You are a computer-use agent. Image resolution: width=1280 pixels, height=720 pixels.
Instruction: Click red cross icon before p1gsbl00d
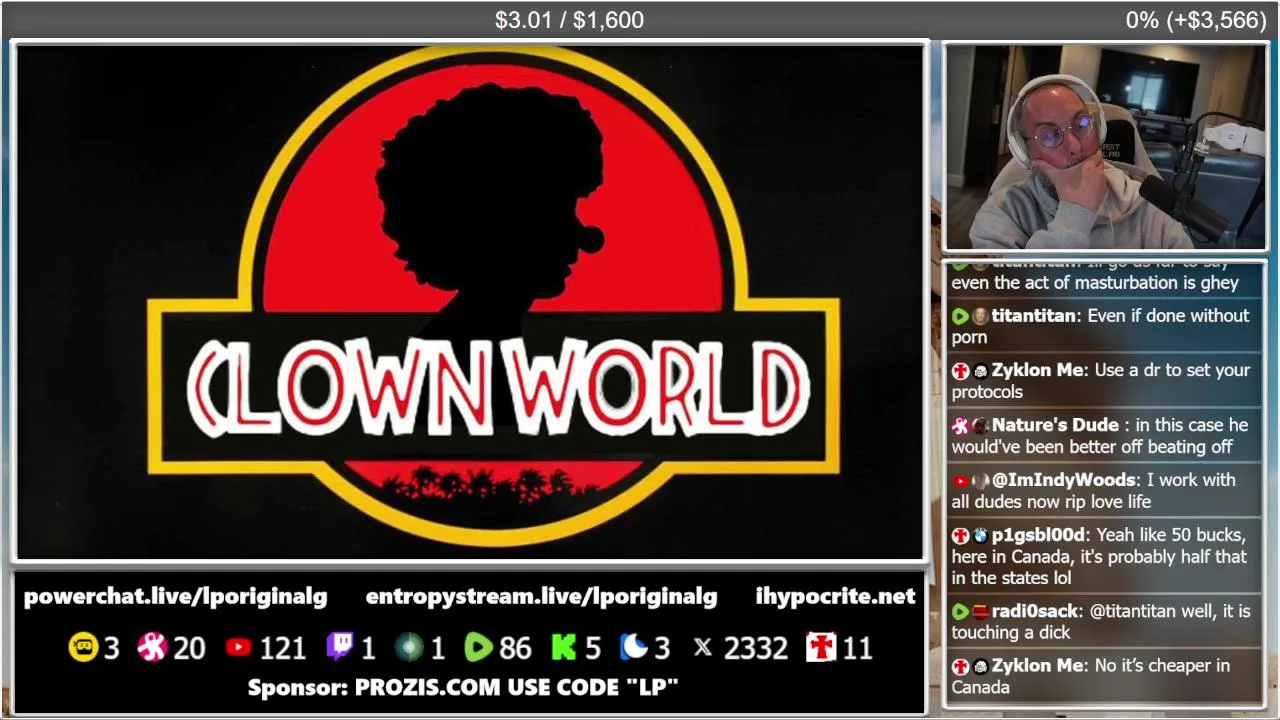pos(960,536)
